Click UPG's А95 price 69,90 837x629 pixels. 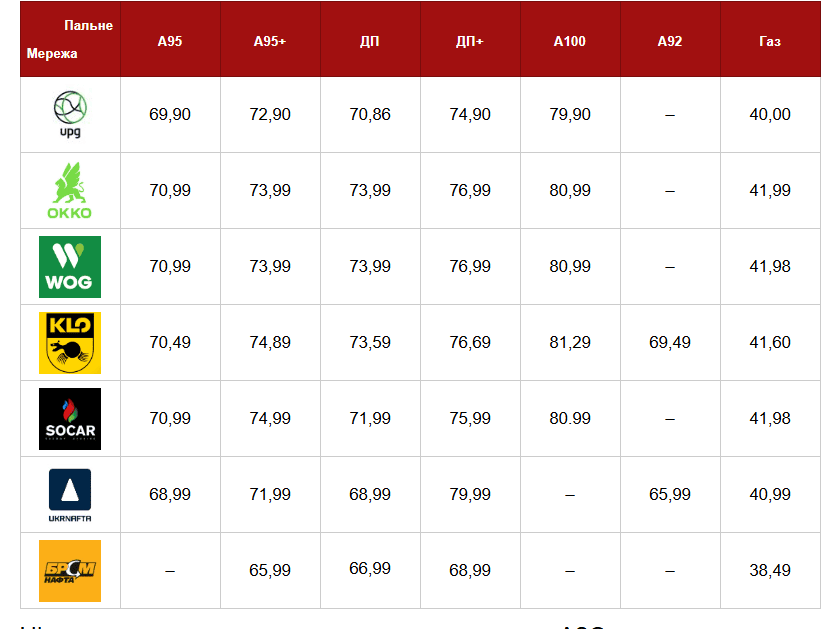tap(170, 115)
